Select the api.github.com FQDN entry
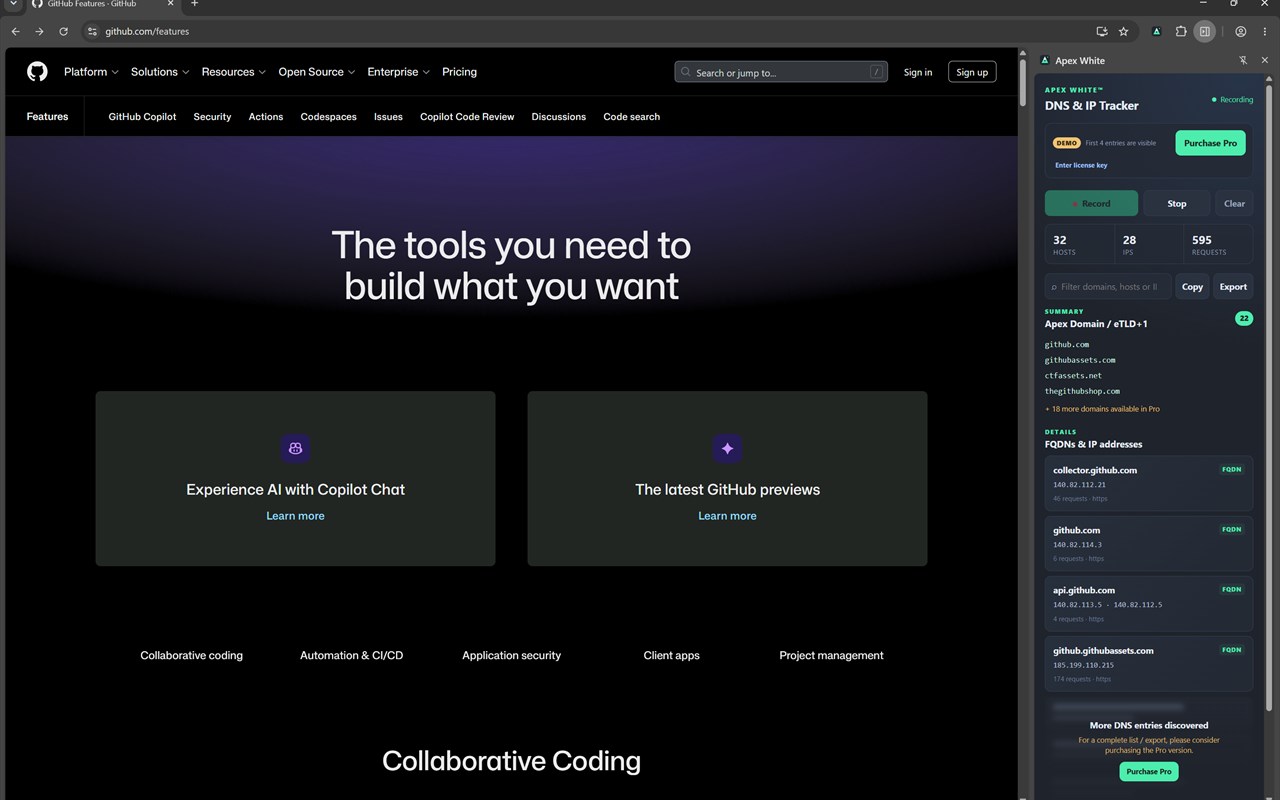1280x800 pixels. pyautogui.click(x=1149, y=604)
